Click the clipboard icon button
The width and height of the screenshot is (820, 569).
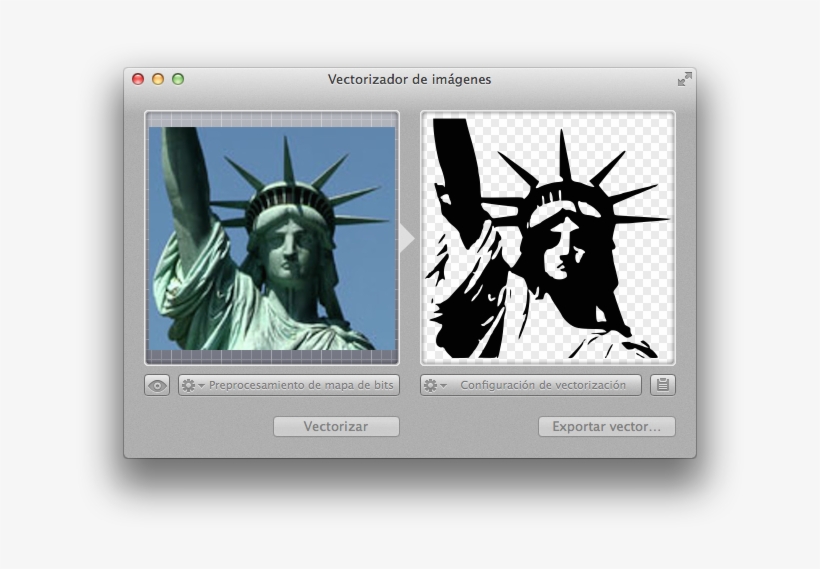click(x=663, y=385)
